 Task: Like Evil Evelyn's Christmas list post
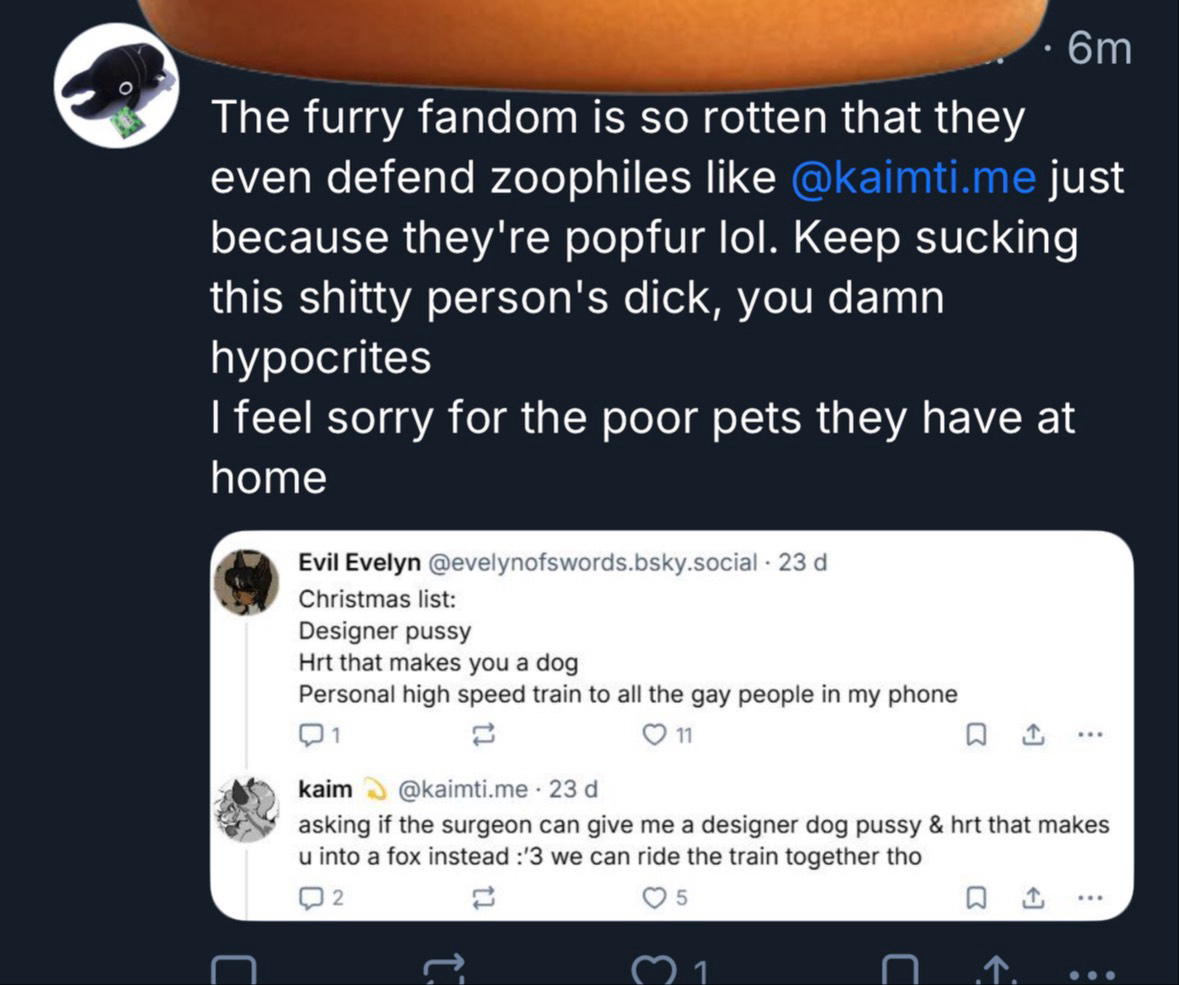click(655, 737)
